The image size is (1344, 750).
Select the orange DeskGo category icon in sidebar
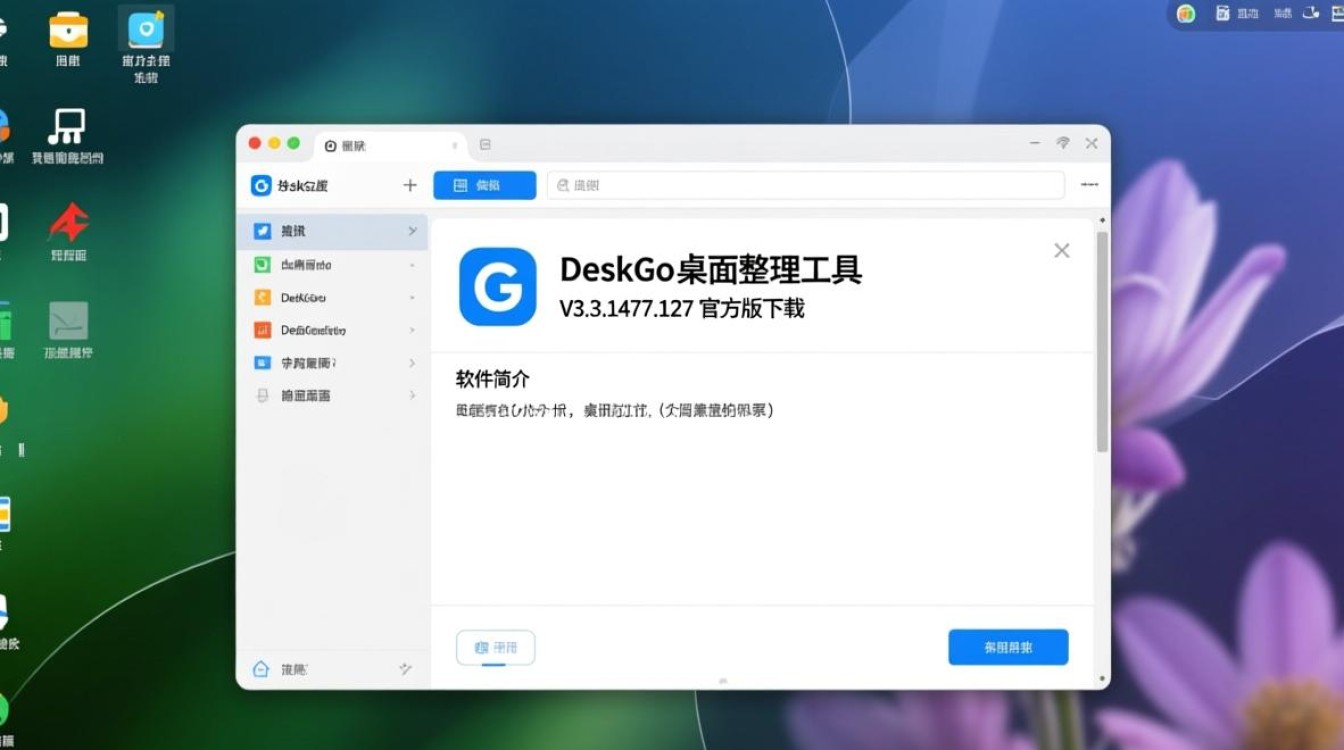click(x=262, y=297)
